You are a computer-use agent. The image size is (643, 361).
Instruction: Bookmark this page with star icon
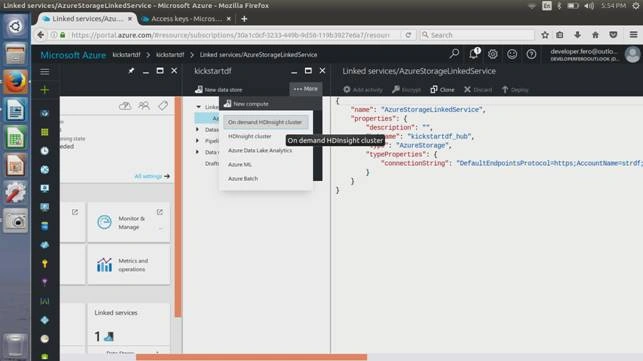point(545,35)
